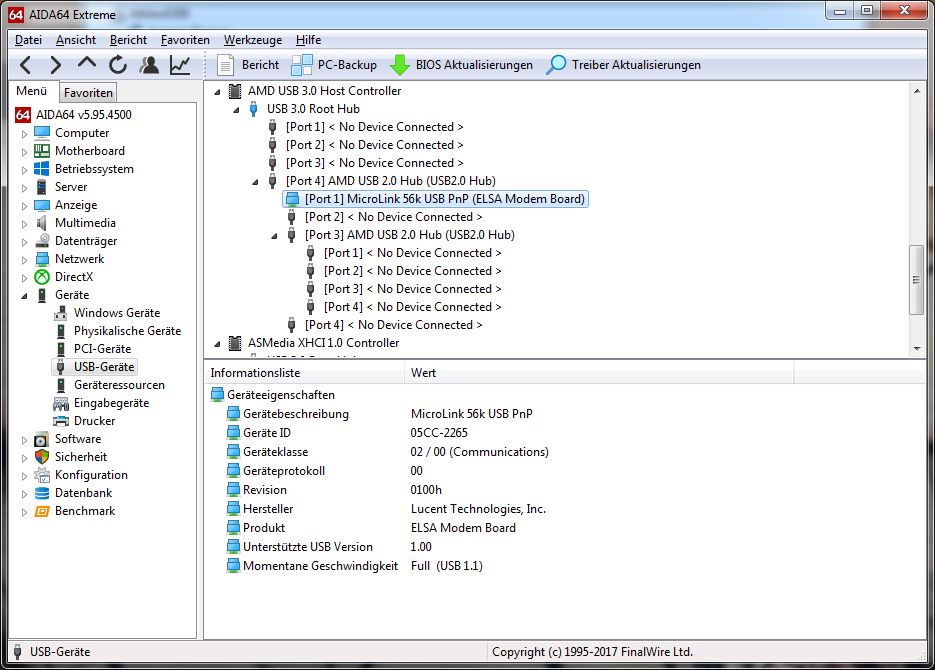Click the Sicherheit shield icon

tap(42, 457)
